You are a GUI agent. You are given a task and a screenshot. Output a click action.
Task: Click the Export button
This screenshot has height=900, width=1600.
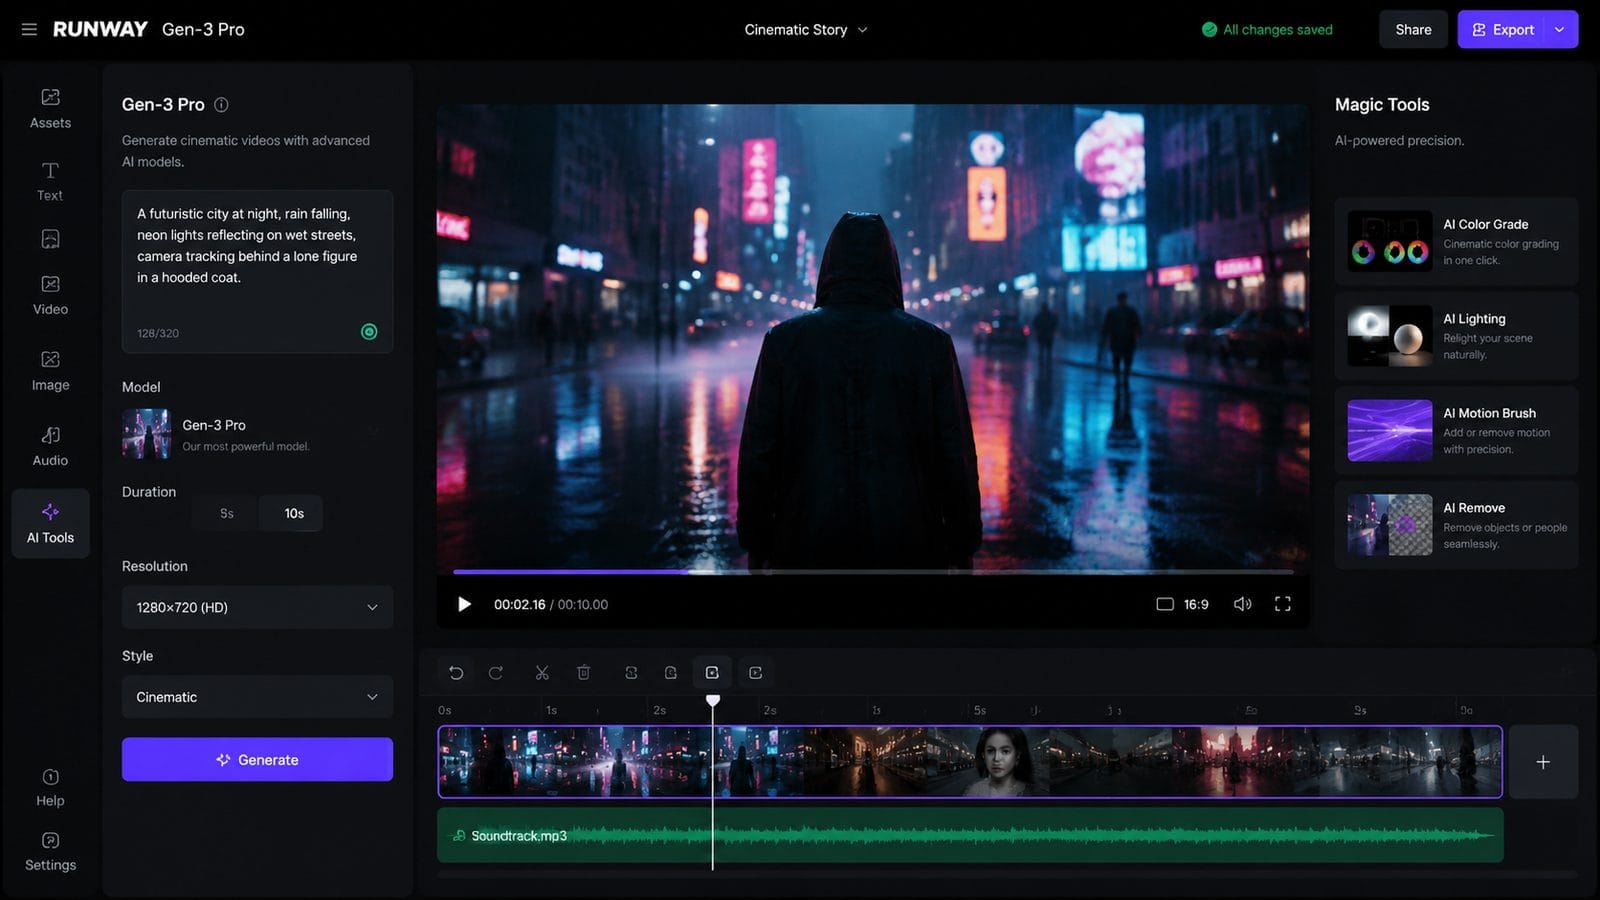pyautogui.click(x=1503, y=30)
